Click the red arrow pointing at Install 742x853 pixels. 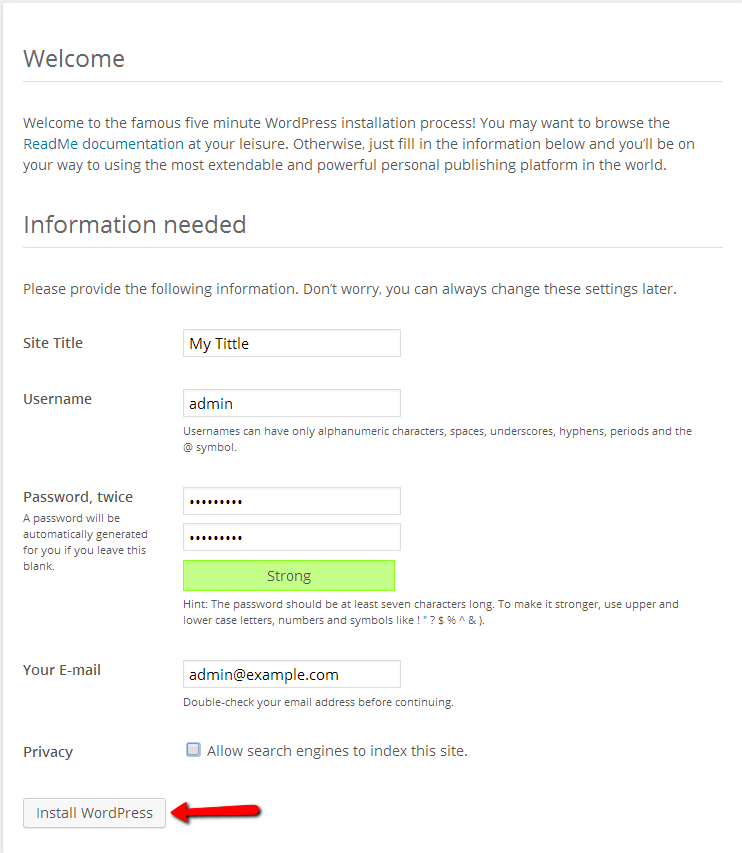click(x=216, y=812)
